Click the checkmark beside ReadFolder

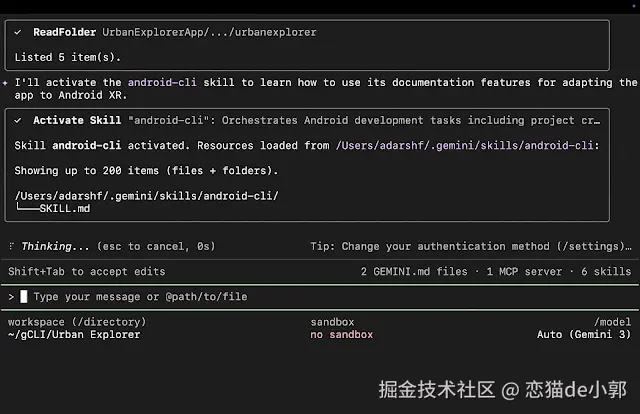tap(18, 32)
